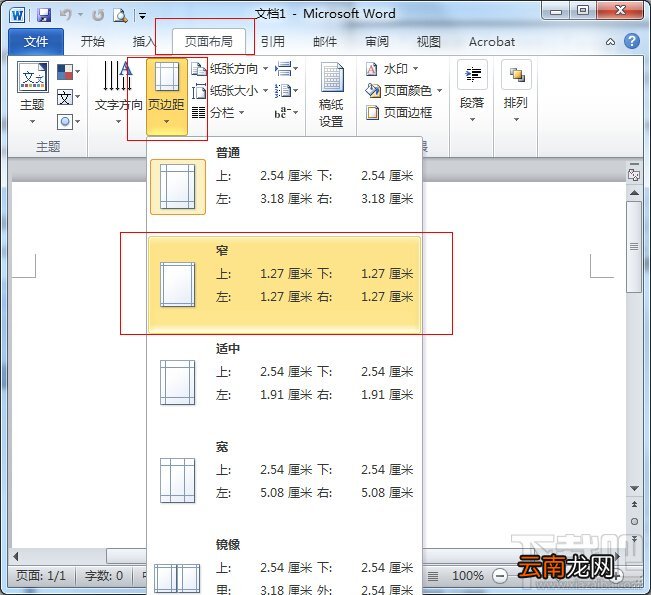651x595 pixels.
Task: Select the 宽 wide margins preset
Action: tap(285, 480)
